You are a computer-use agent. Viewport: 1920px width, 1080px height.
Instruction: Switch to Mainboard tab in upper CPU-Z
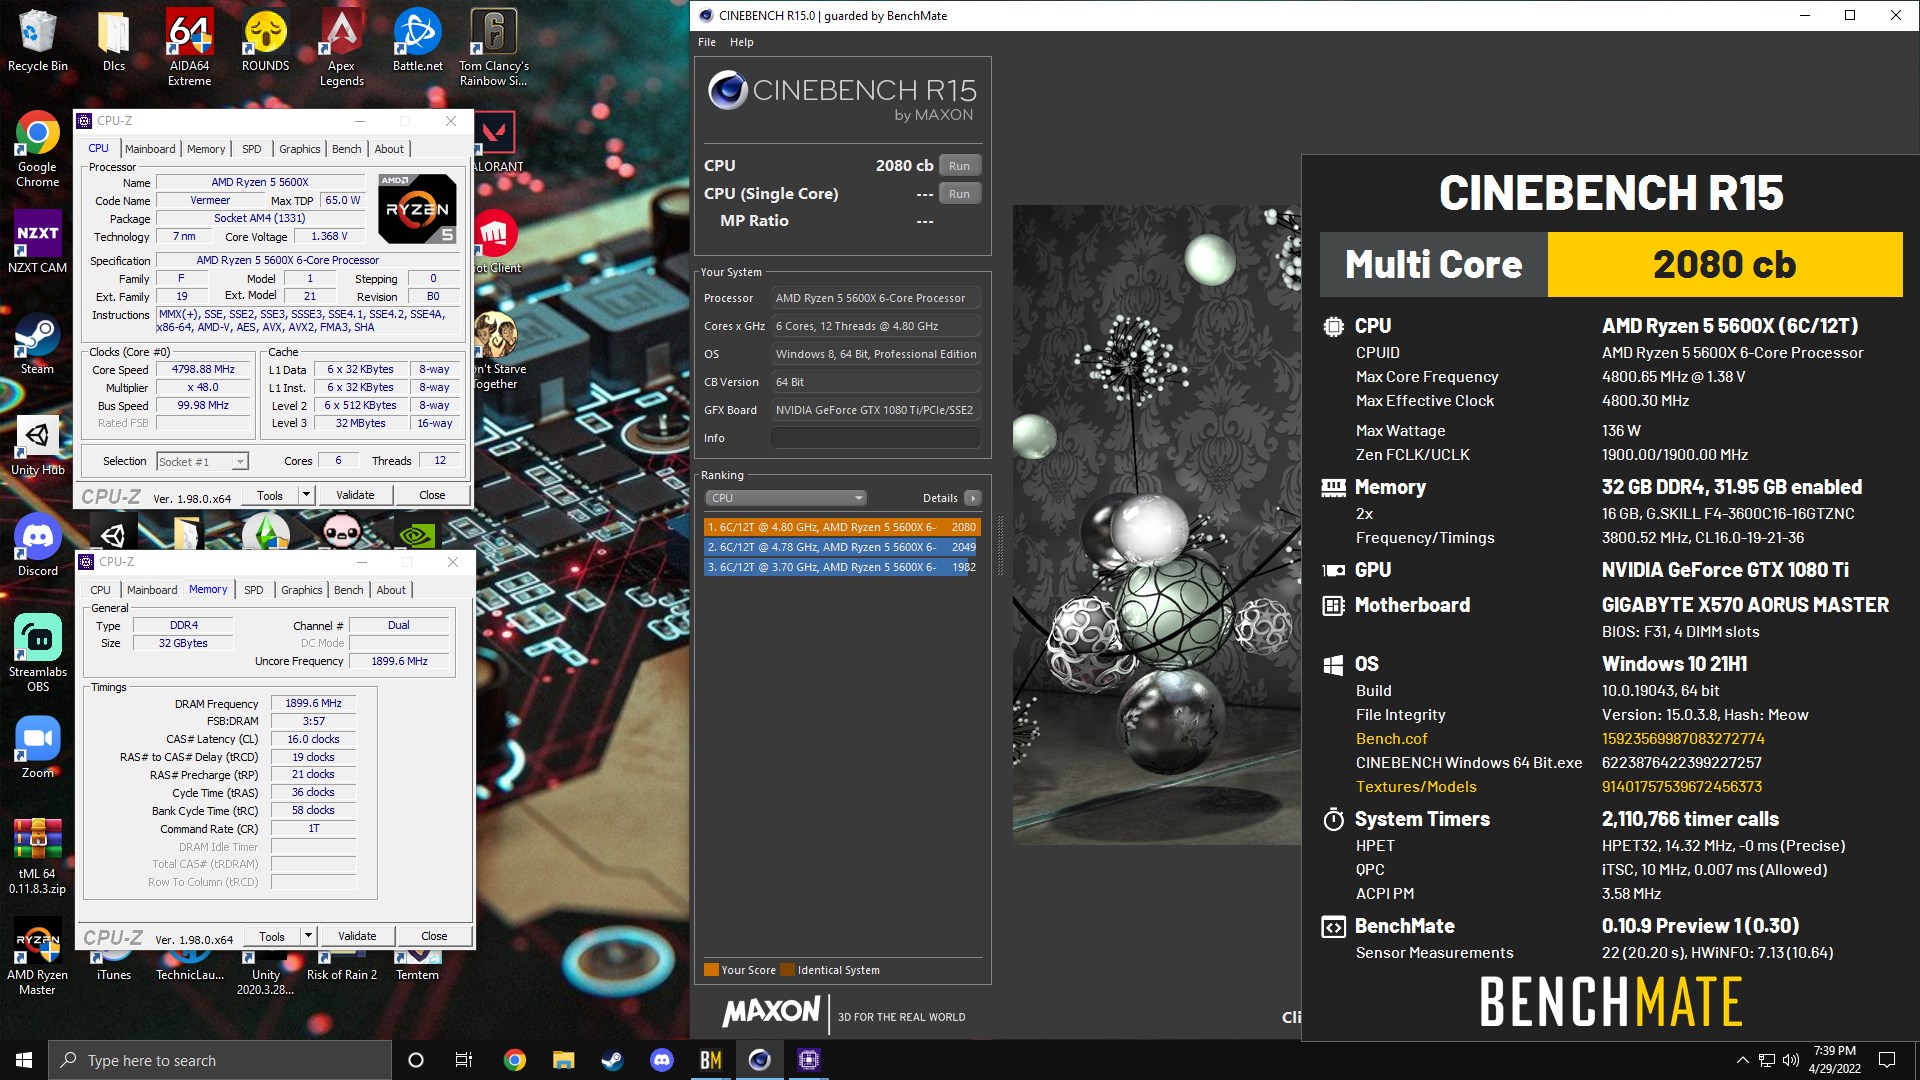pos(150,149)
